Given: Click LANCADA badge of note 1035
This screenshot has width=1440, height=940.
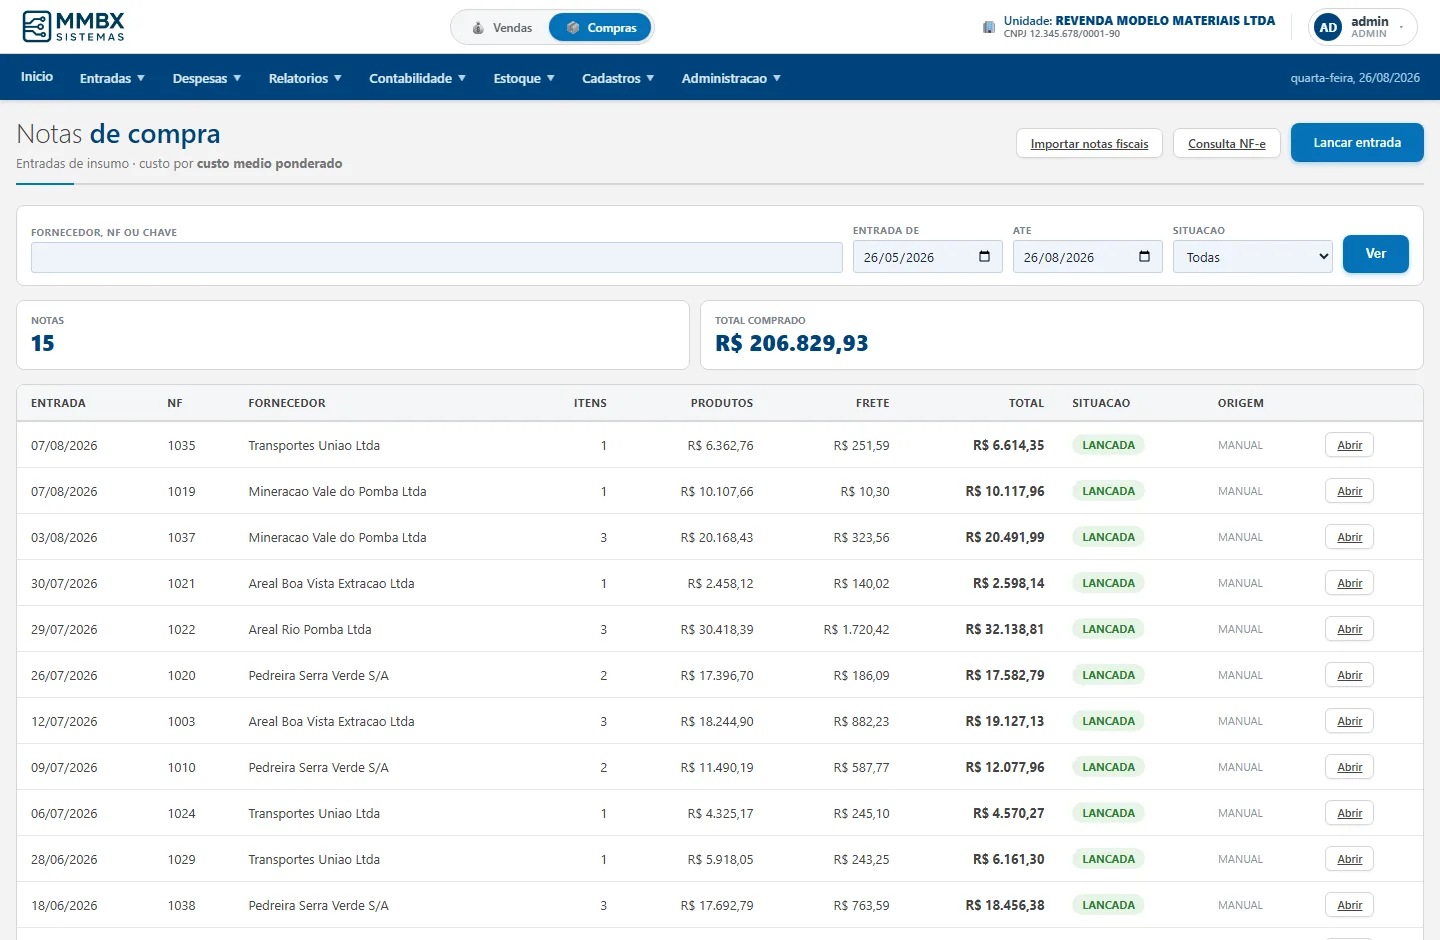Looking at the screenshot, I should (1108, 445).
